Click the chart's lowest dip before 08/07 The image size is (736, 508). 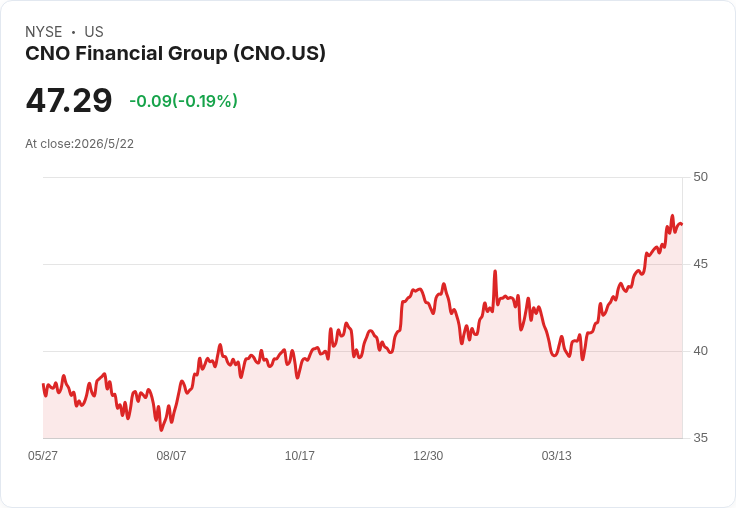pyautogui.click(x=161, y=429)
